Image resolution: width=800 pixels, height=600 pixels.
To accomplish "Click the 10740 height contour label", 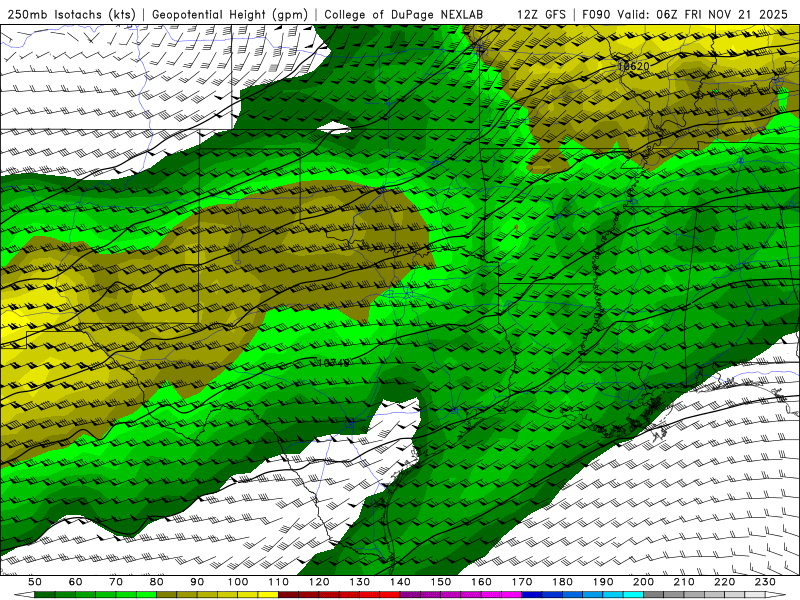I will point(333,363).
